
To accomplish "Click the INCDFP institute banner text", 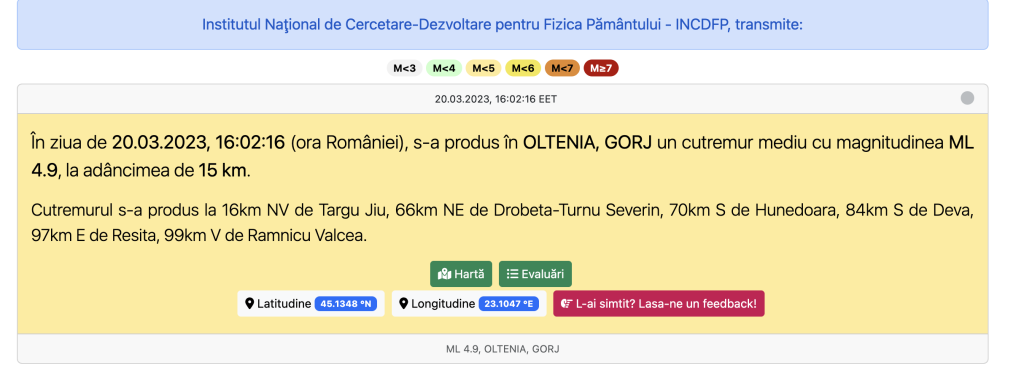I will coord(502,25).
